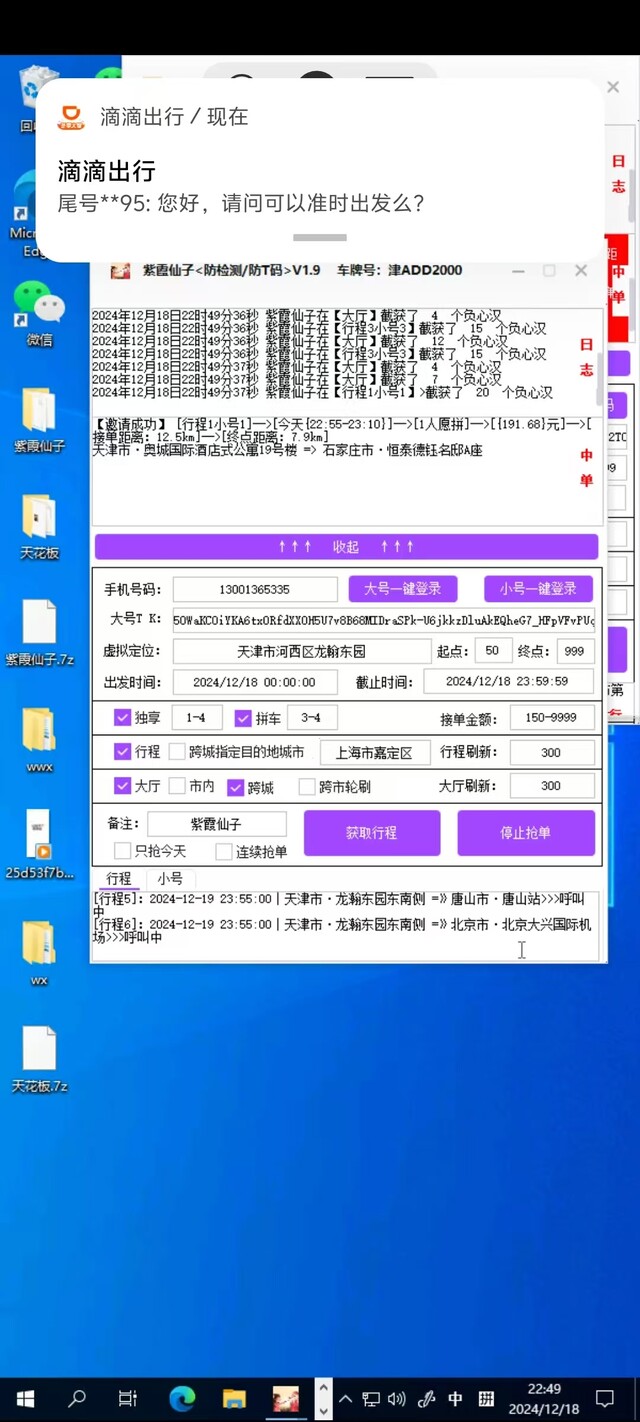Open the 微信 desktop shortcut
The width and height of the screenshot is (640, 1422).
38,314
